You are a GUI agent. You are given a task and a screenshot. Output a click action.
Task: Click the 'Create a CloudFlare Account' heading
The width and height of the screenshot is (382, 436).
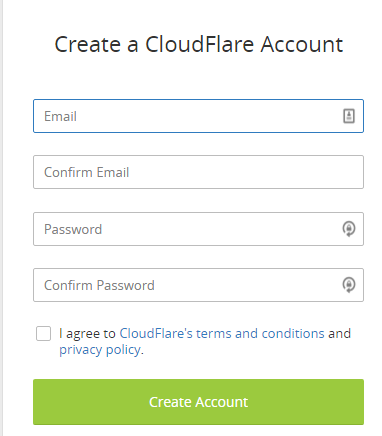(199, 44)
